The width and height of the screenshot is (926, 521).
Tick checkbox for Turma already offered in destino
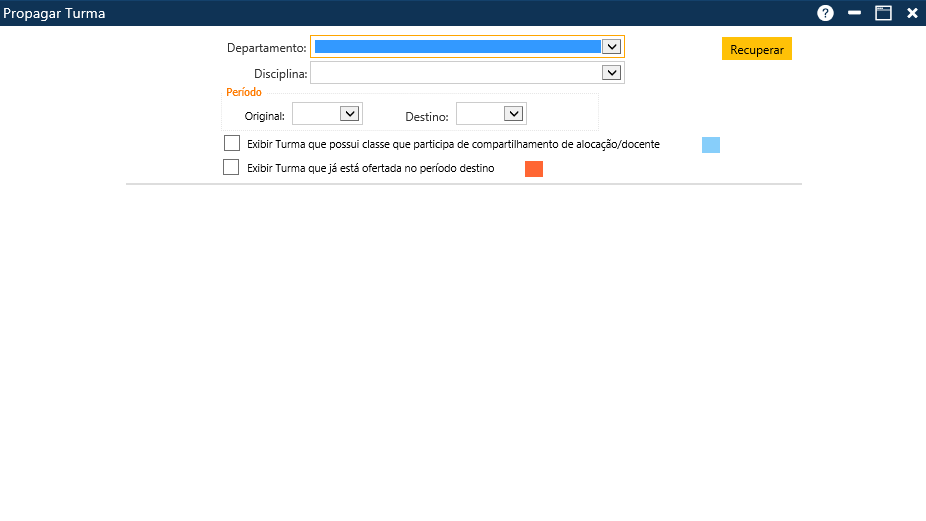point(232,168)
